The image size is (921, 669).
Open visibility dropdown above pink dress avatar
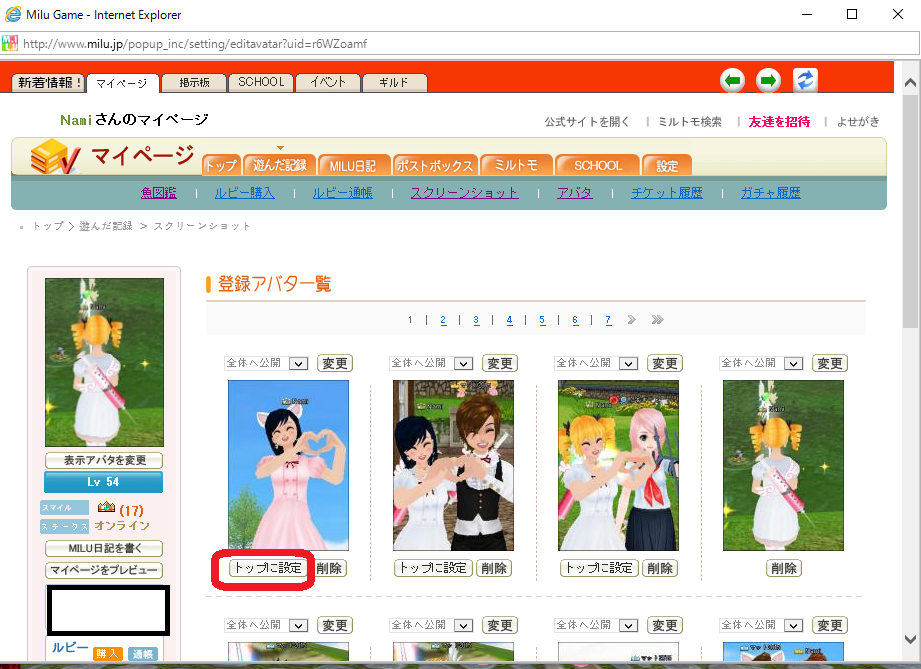(266, 364)
